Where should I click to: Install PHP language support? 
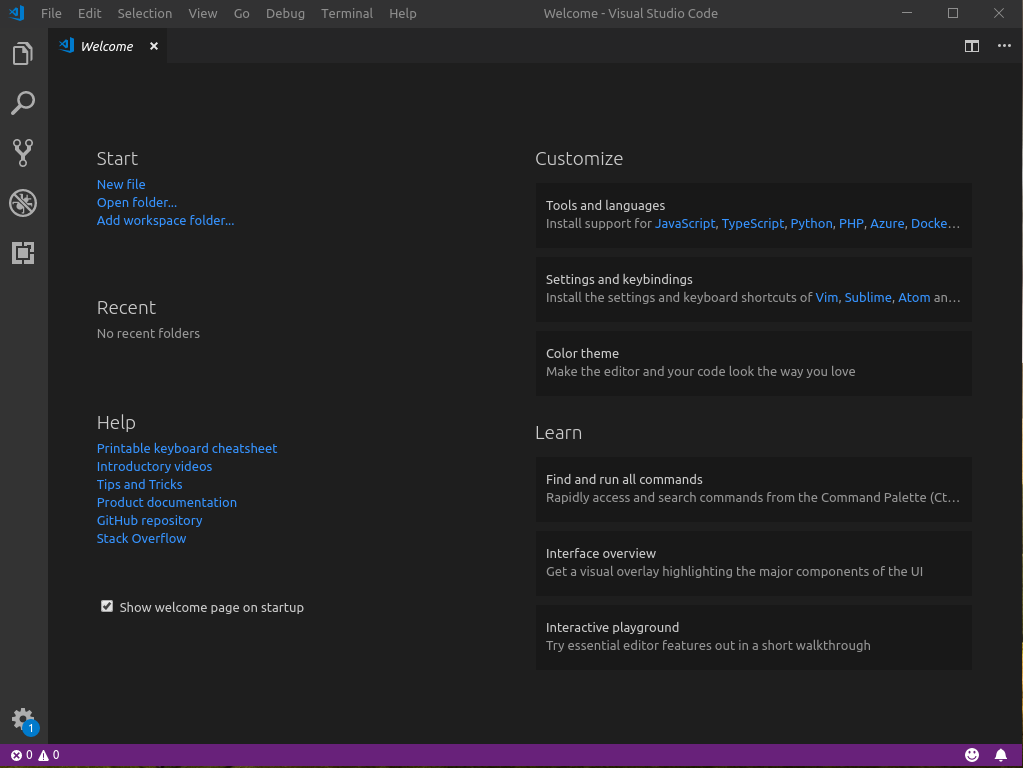click(x=851, y=223)
